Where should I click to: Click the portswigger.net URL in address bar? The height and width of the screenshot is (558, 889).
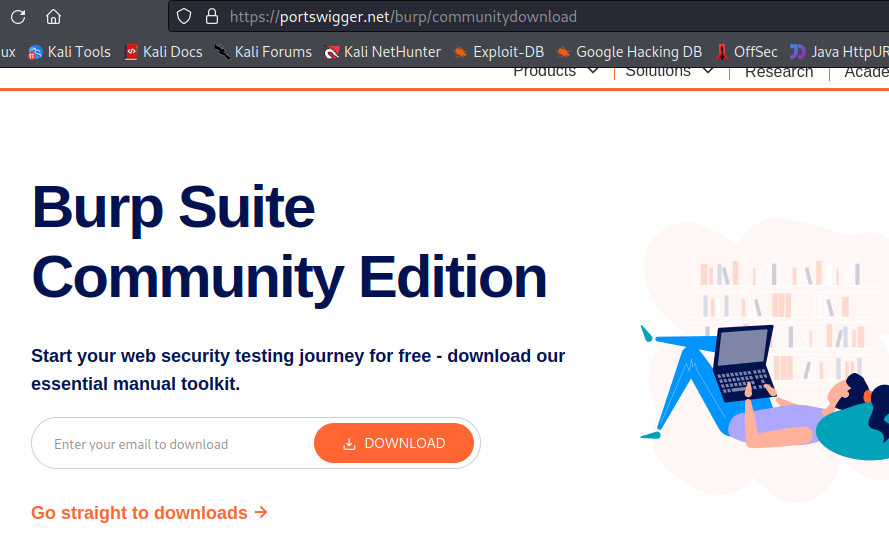403,17
